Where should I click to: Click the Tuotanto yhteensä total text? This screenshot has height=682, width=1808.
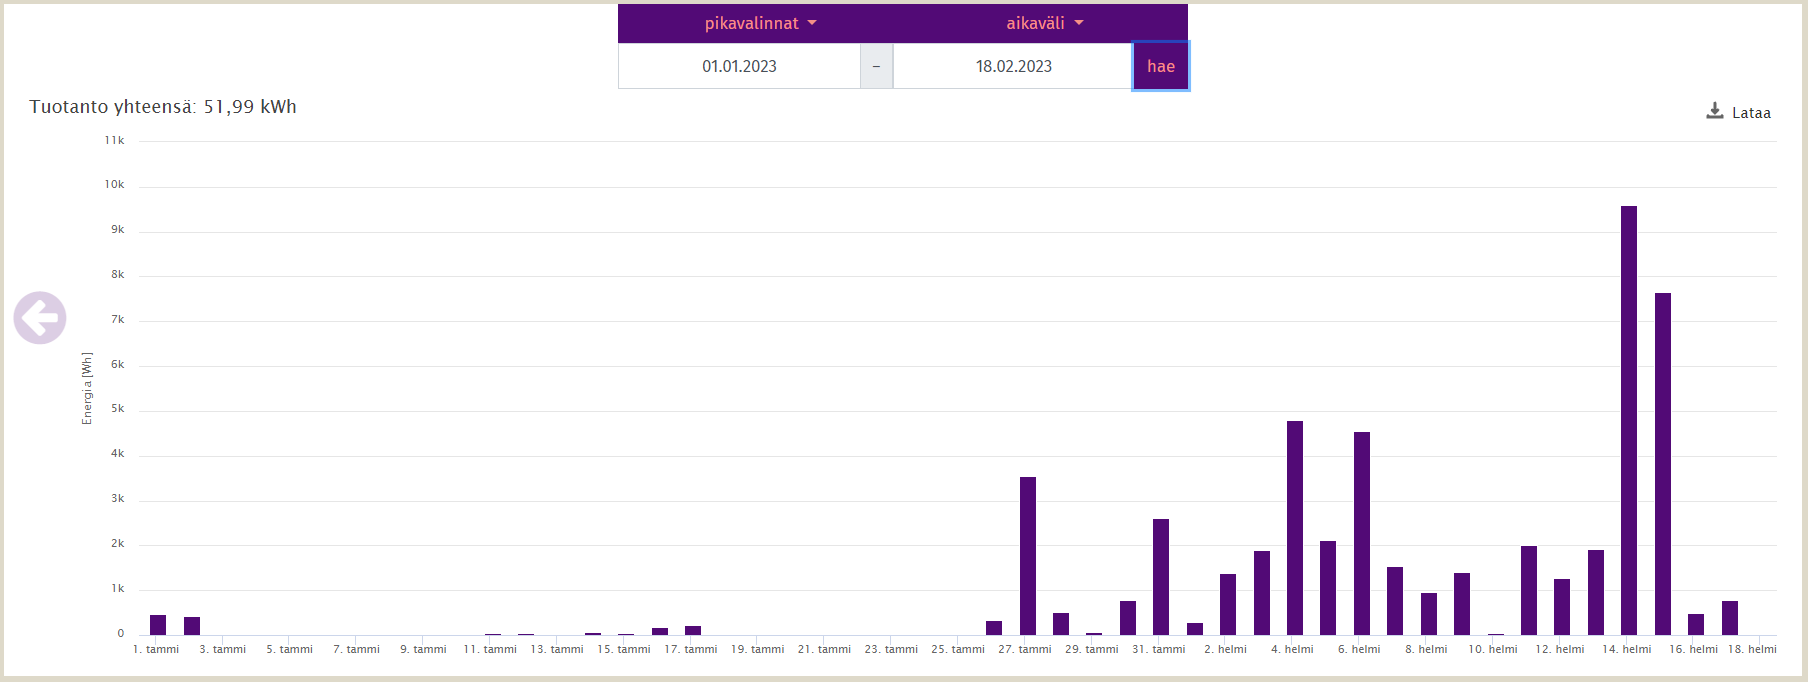(x=163, y=107)
